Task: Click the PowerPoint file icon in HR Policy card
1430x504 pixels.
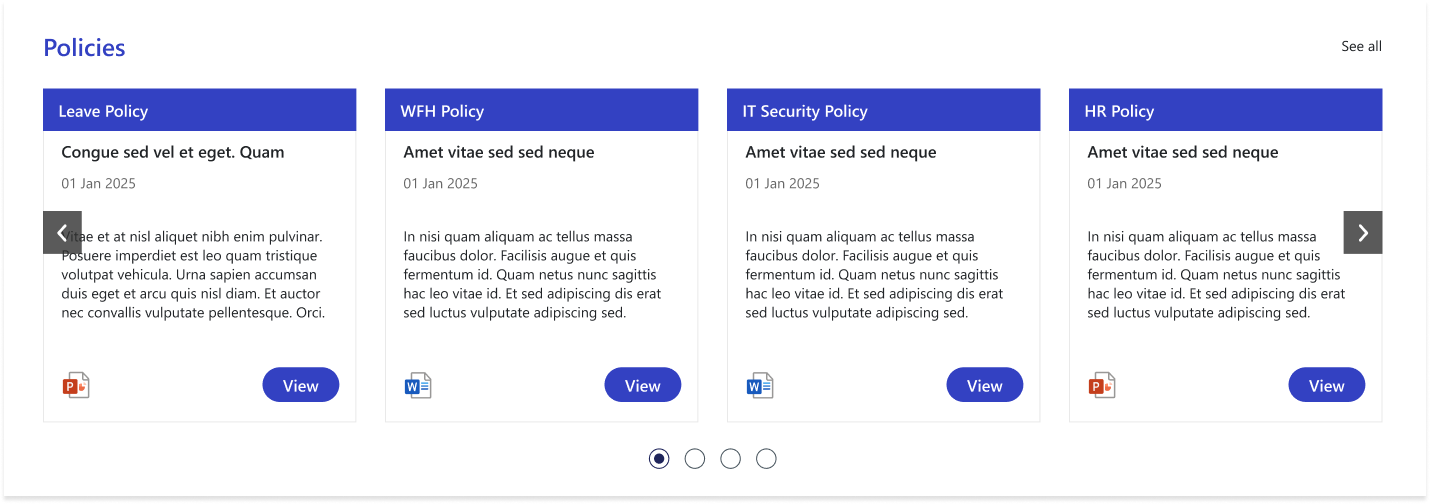Action: (1102, 385)
